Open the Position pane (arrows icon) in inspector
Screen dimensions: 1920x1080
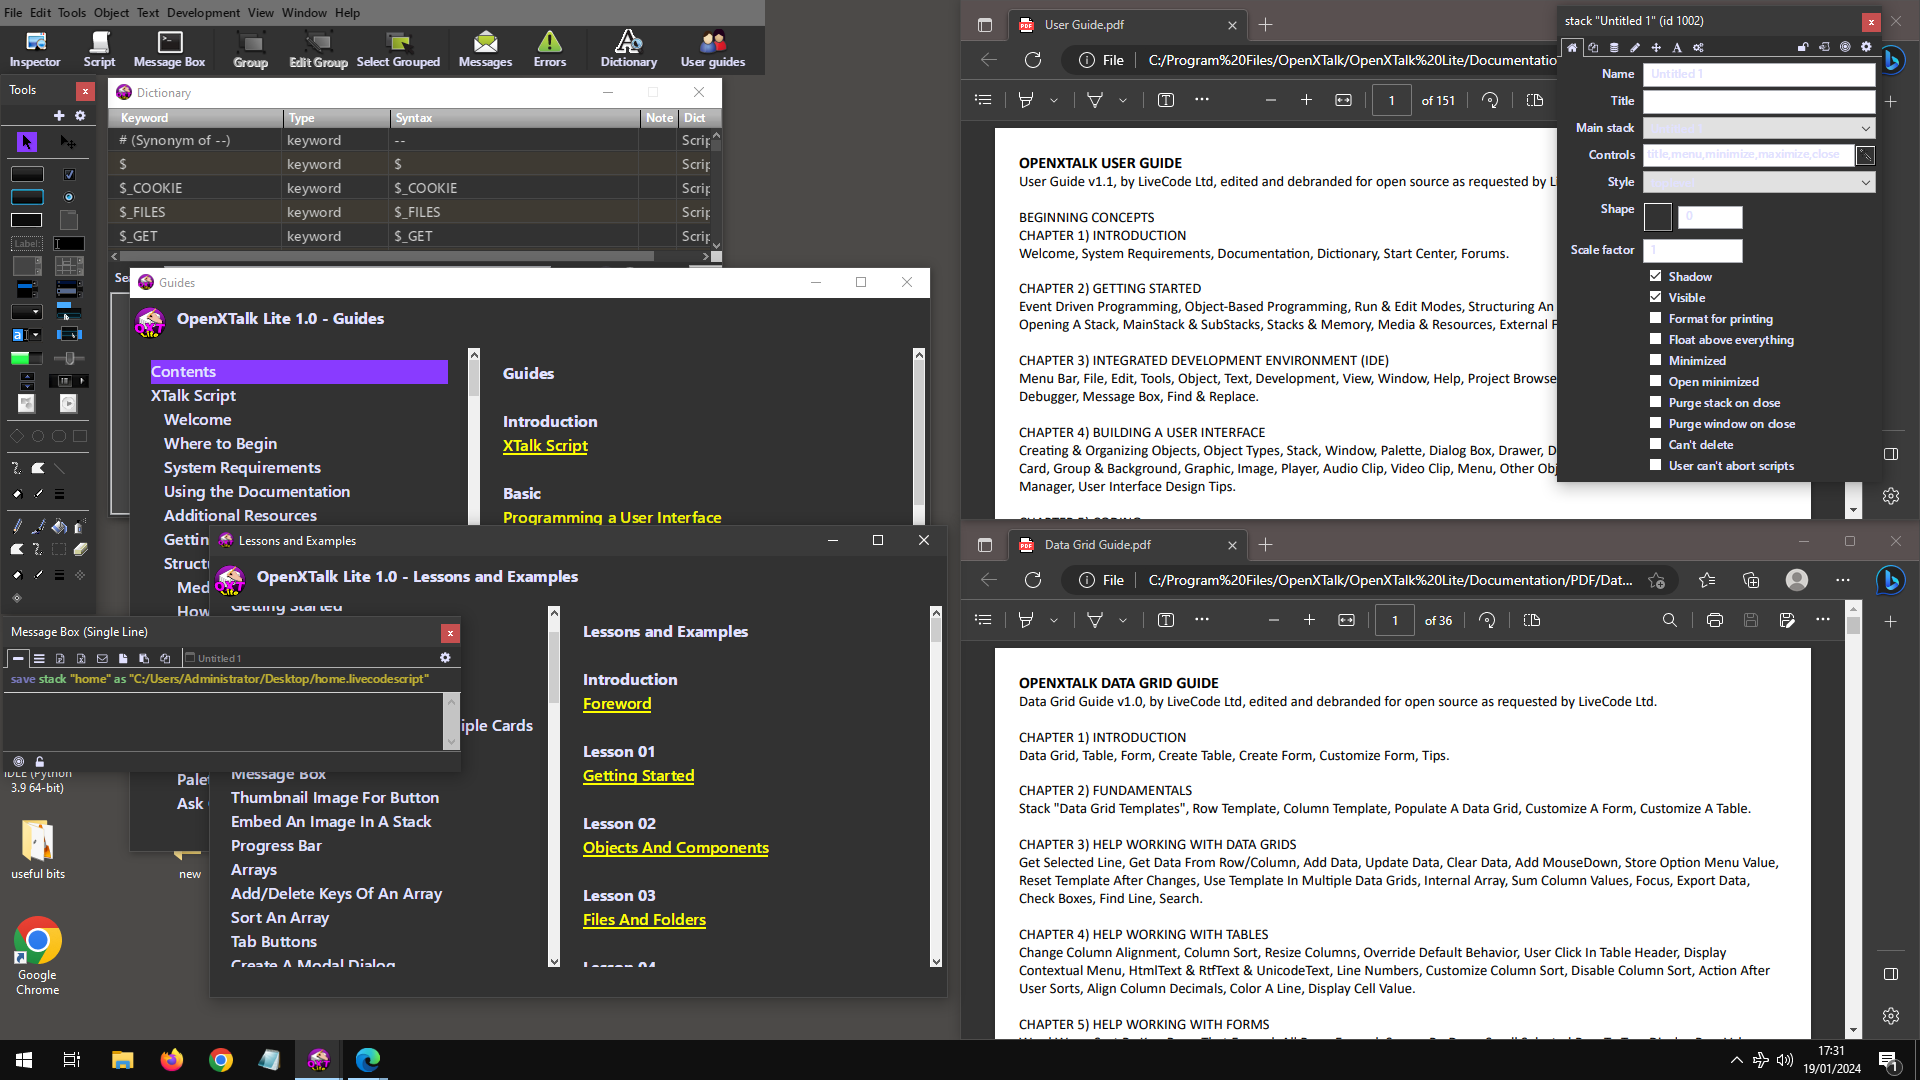pyautogui.click(x=1656, y=47)
